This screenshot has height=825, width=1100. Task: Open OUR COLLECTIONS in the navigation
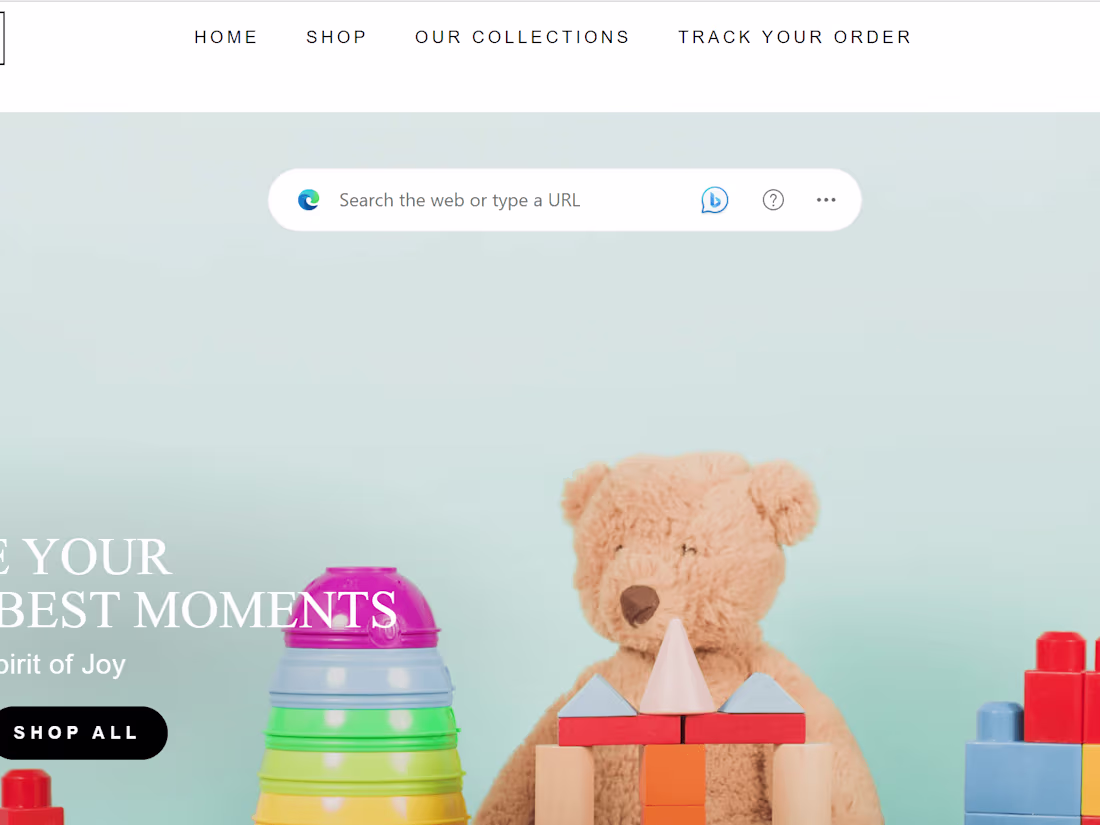point(523,36)
